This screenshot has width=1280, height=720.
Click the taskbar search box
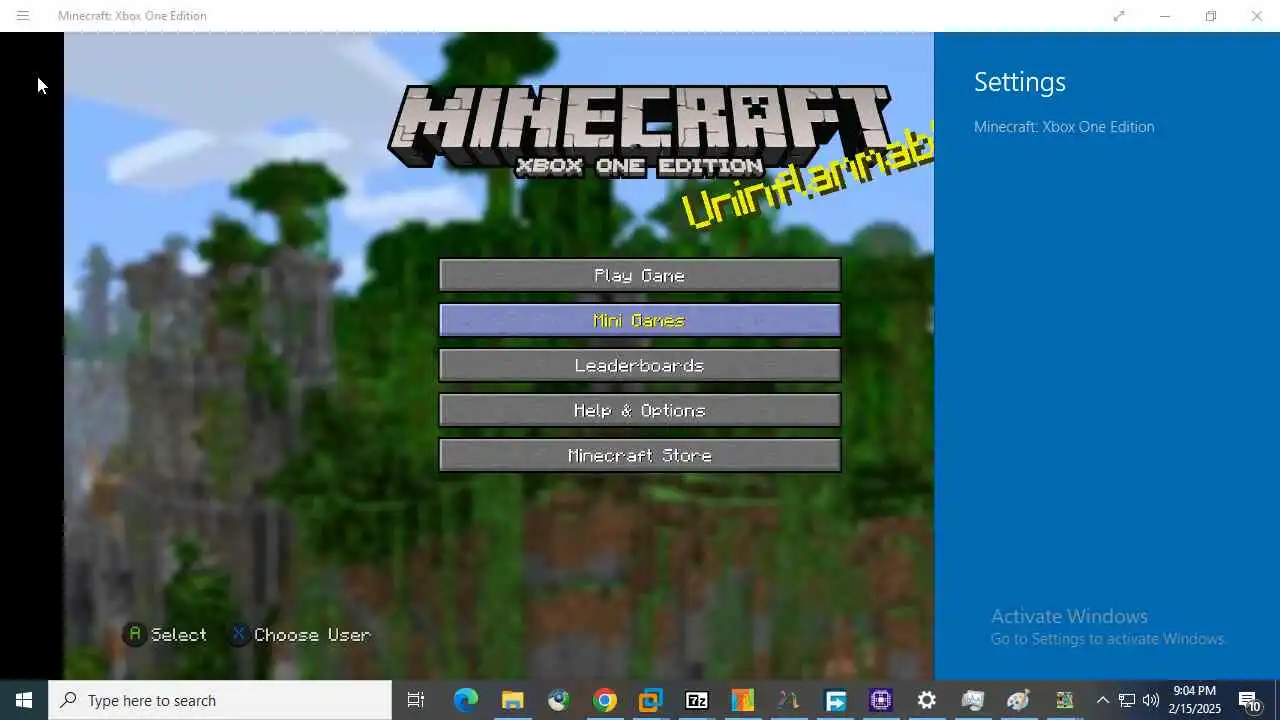click(x=220, y=700)
